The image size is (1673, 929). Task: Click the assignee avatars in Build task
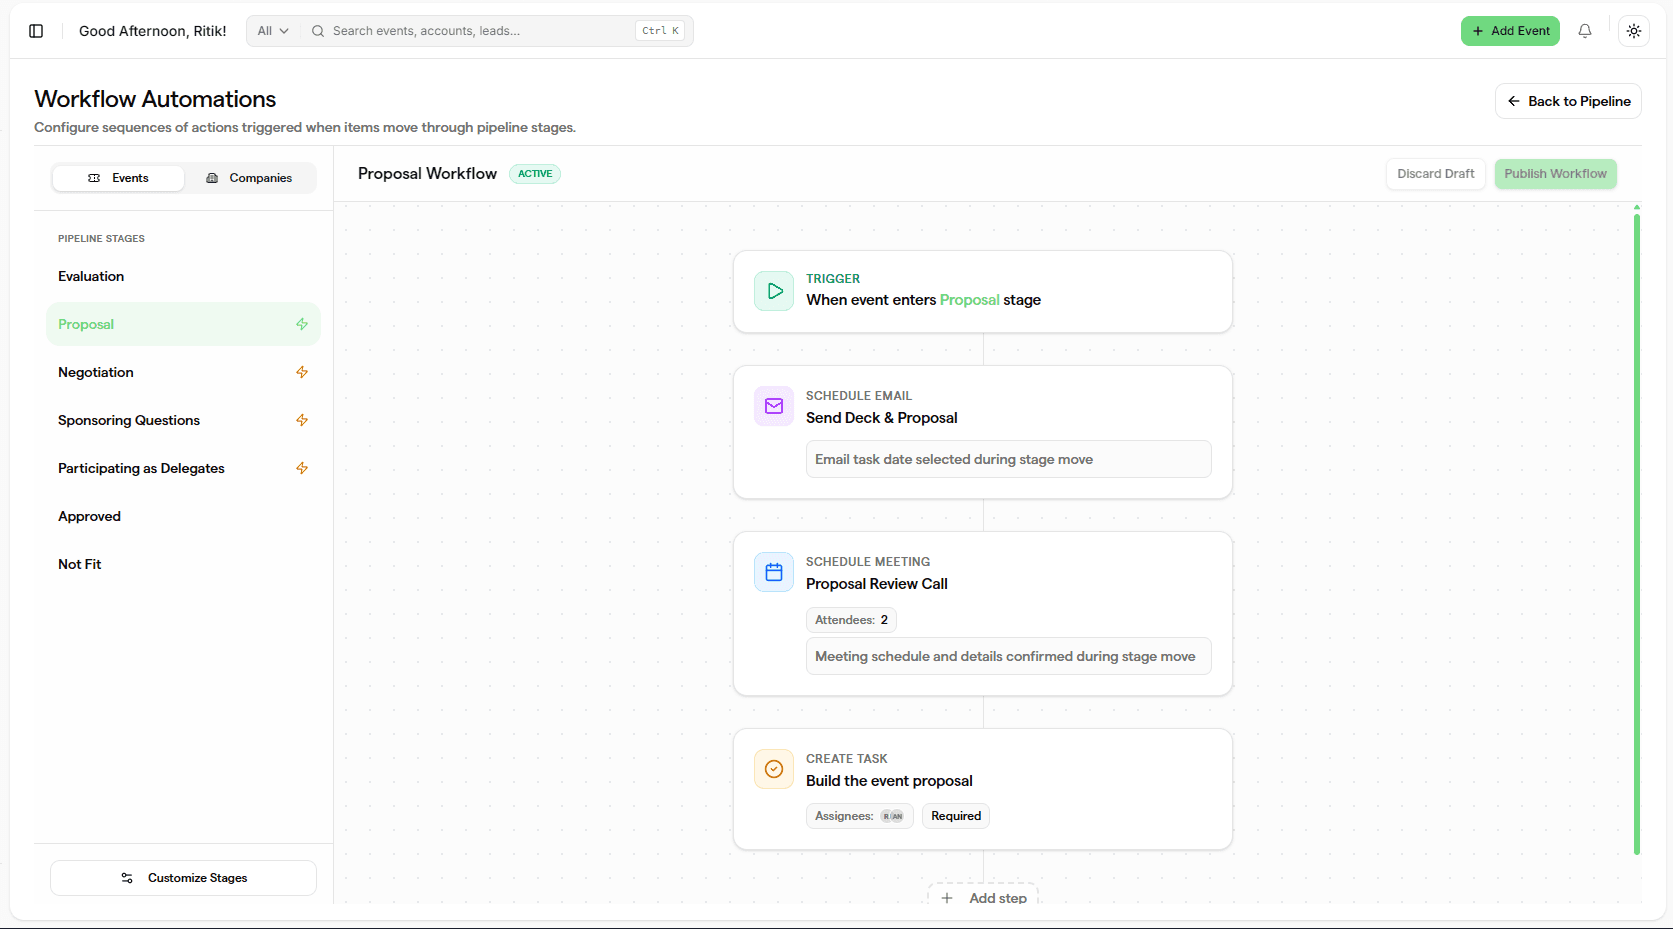point(892,816)
